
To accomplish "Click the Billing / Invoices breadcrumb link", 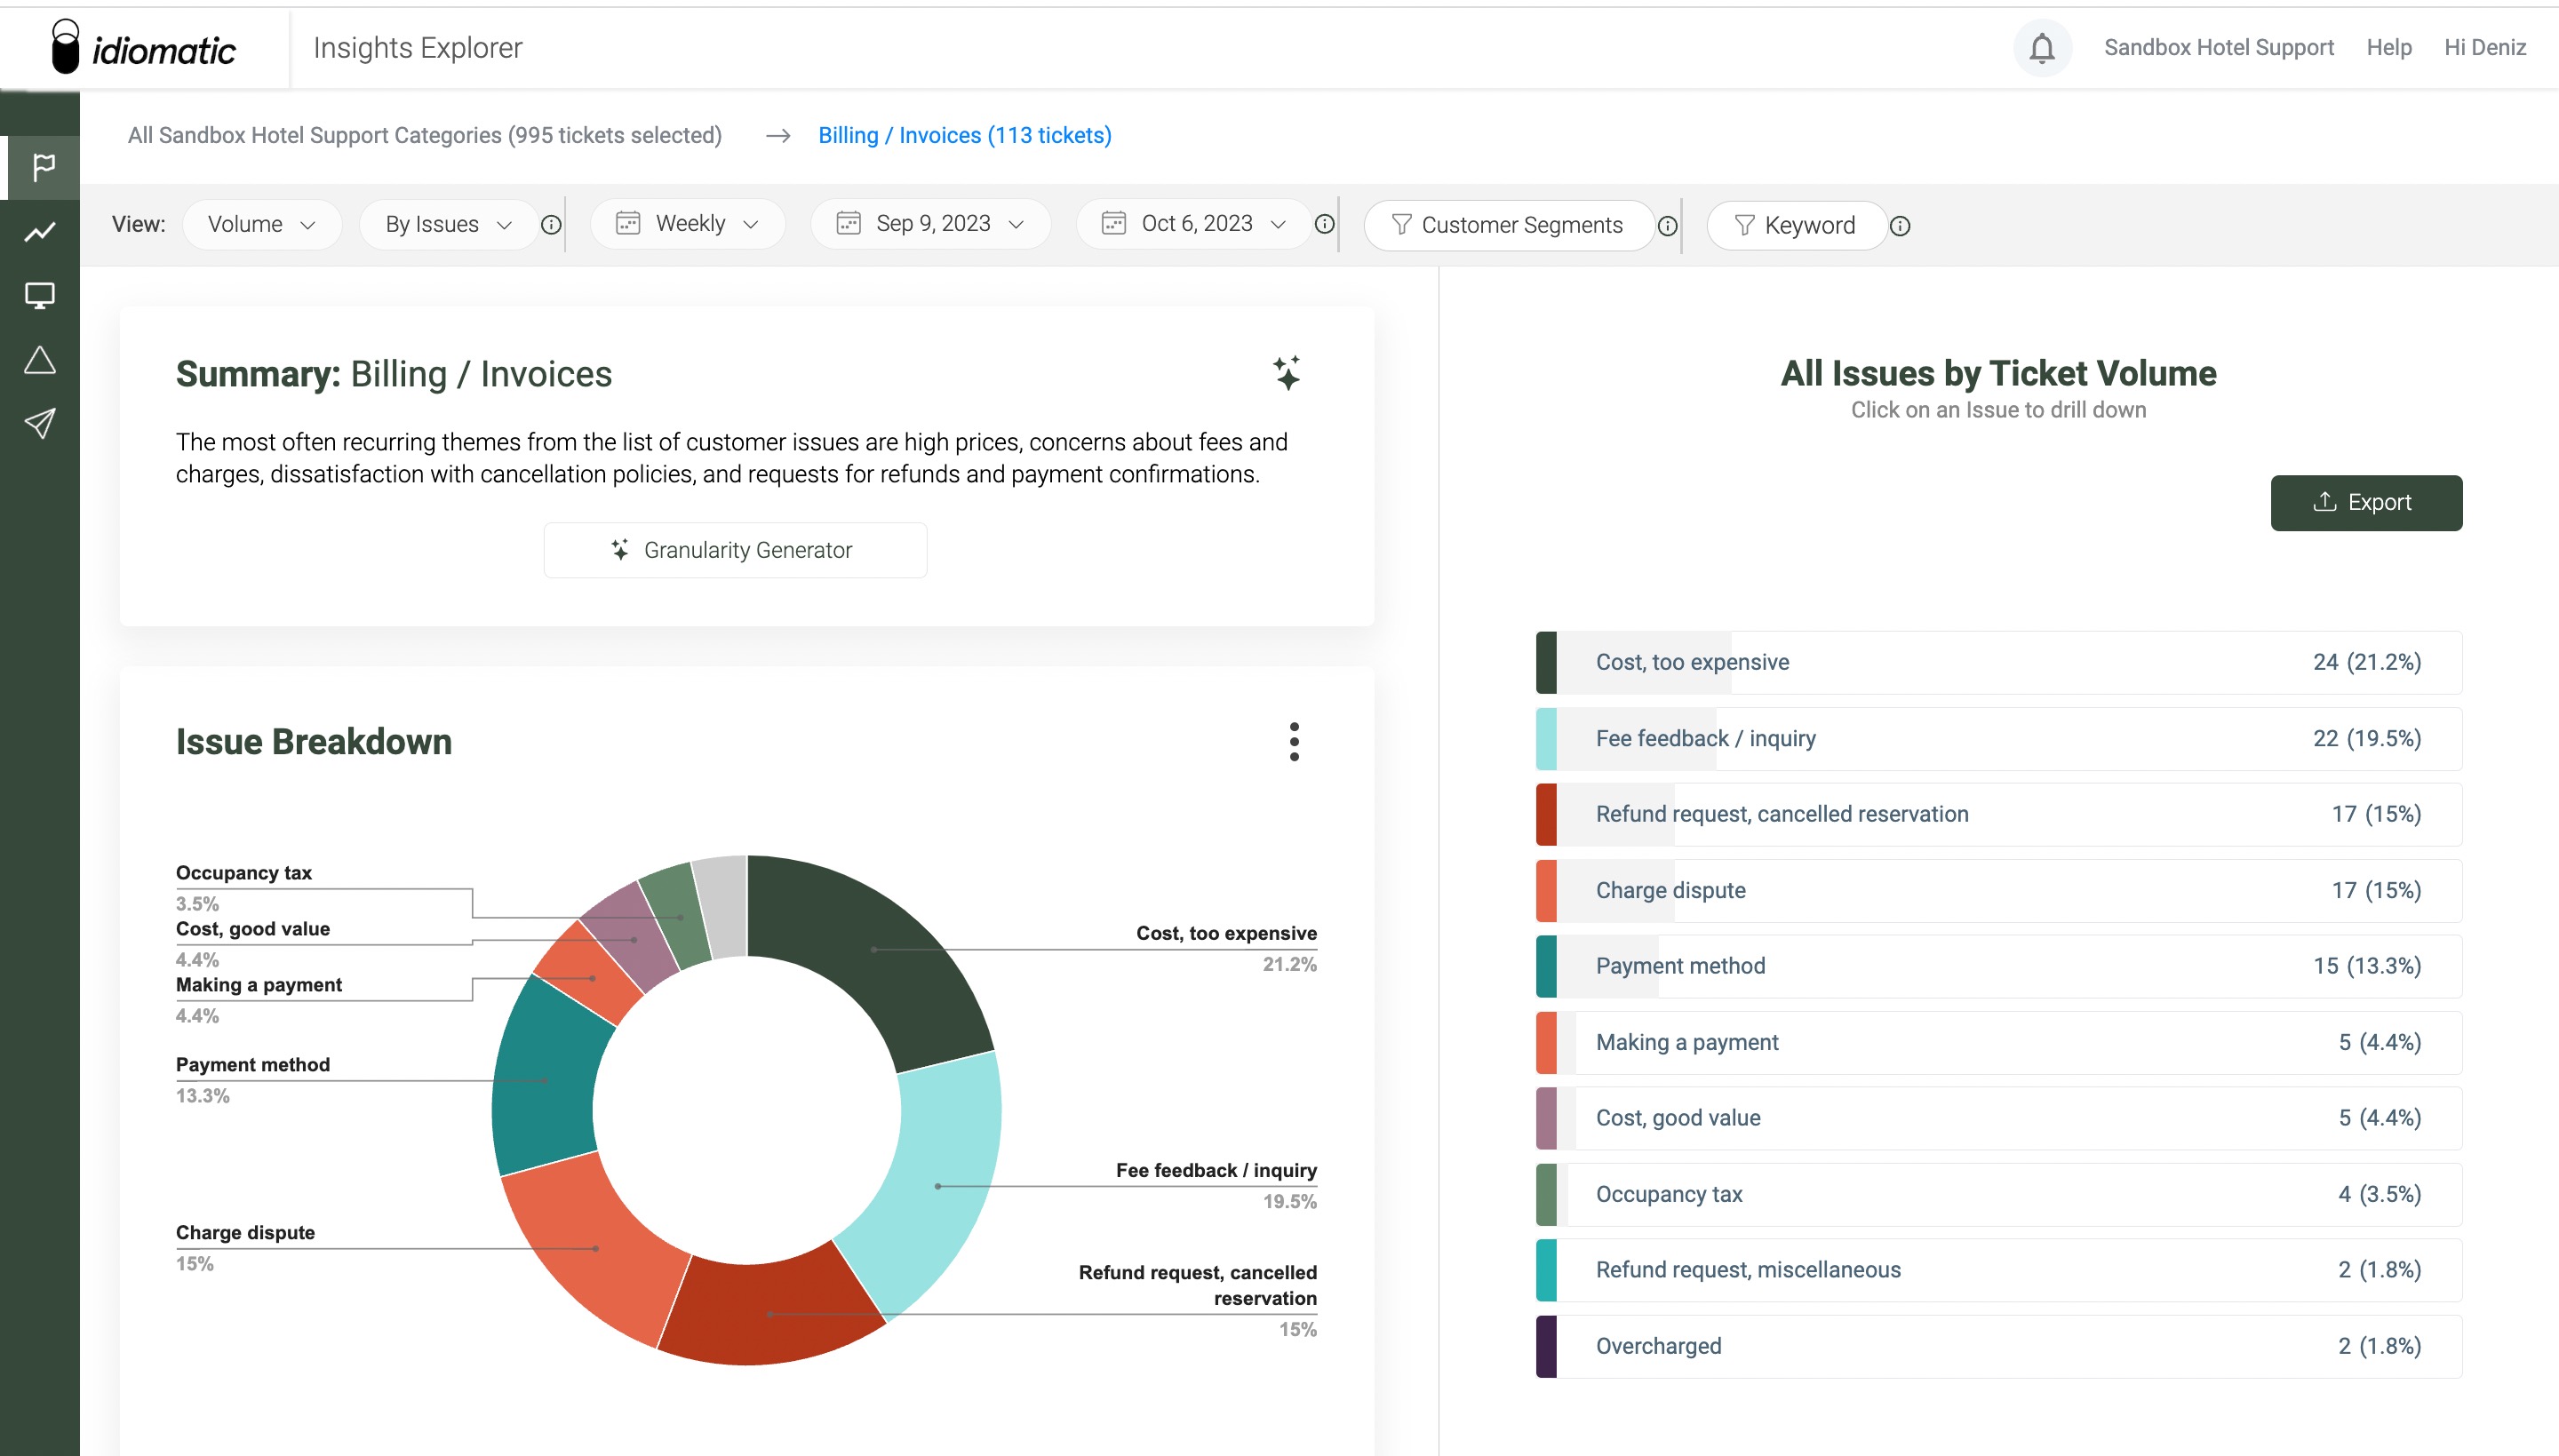I will (x=964, y=135).
